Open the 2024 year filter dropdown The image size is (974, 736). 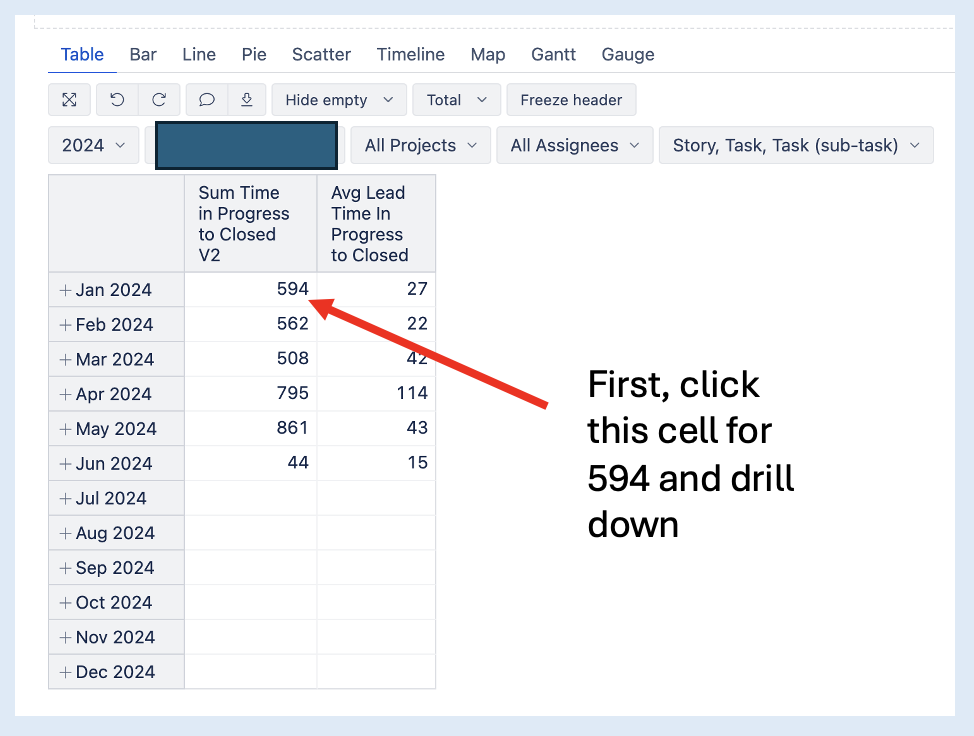point(94,145)
